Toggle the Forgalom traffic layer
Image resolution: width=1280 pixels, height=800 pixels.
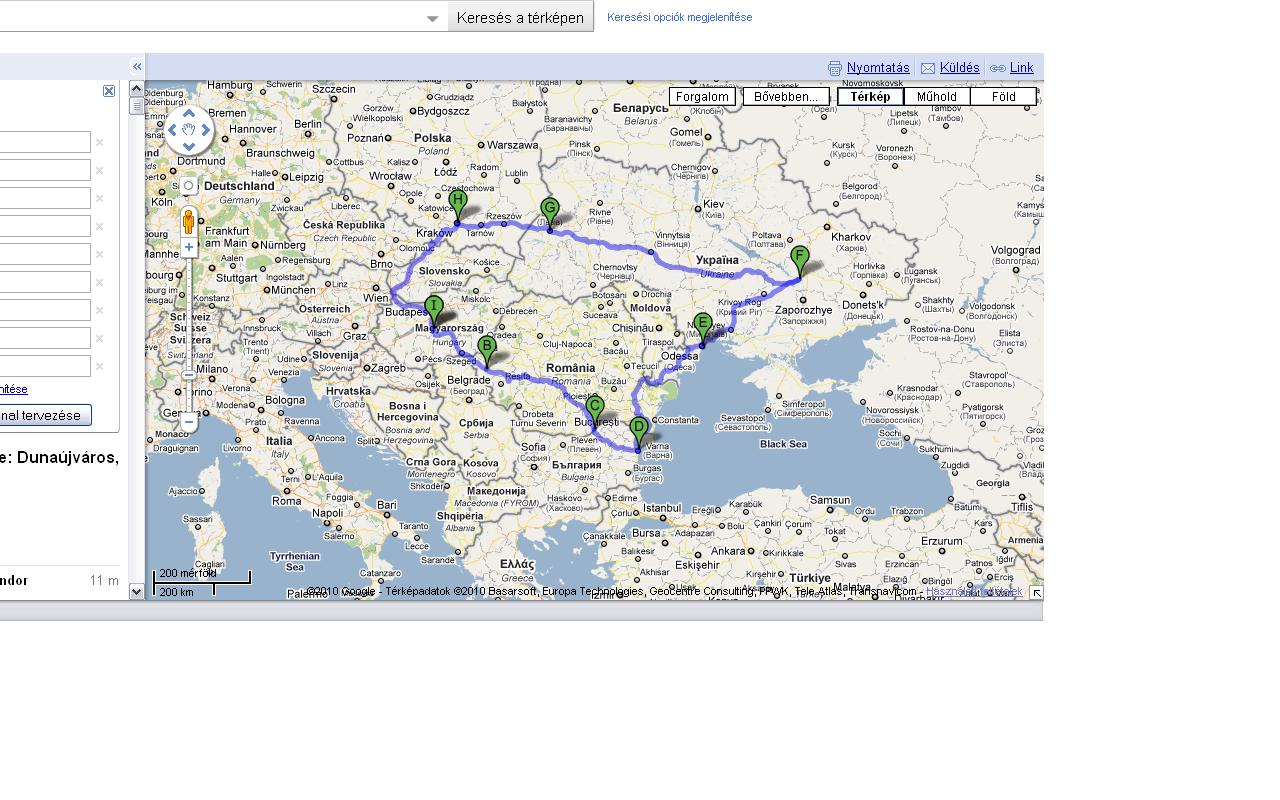click(702, 97)
